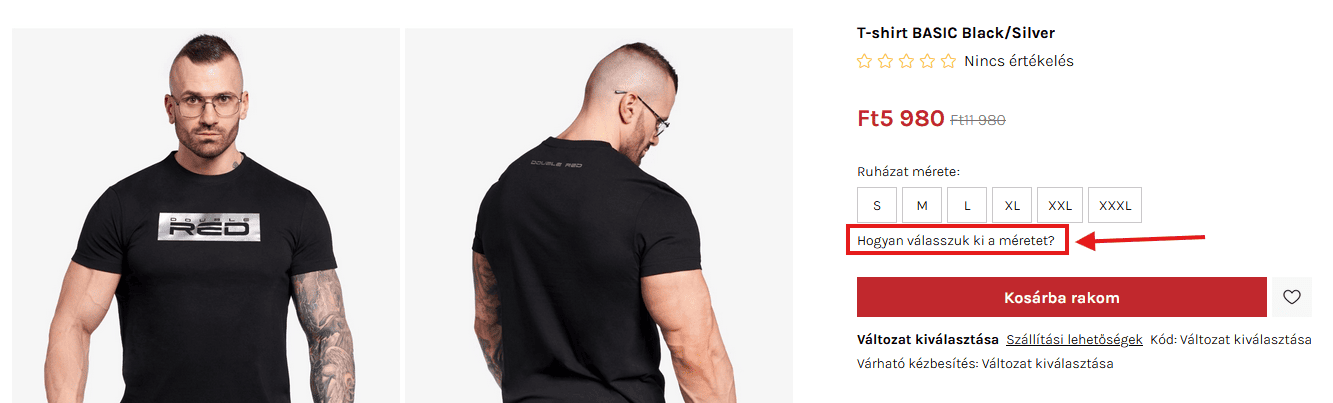
Task: Click the fifth rating star
Action: (947, 61)
